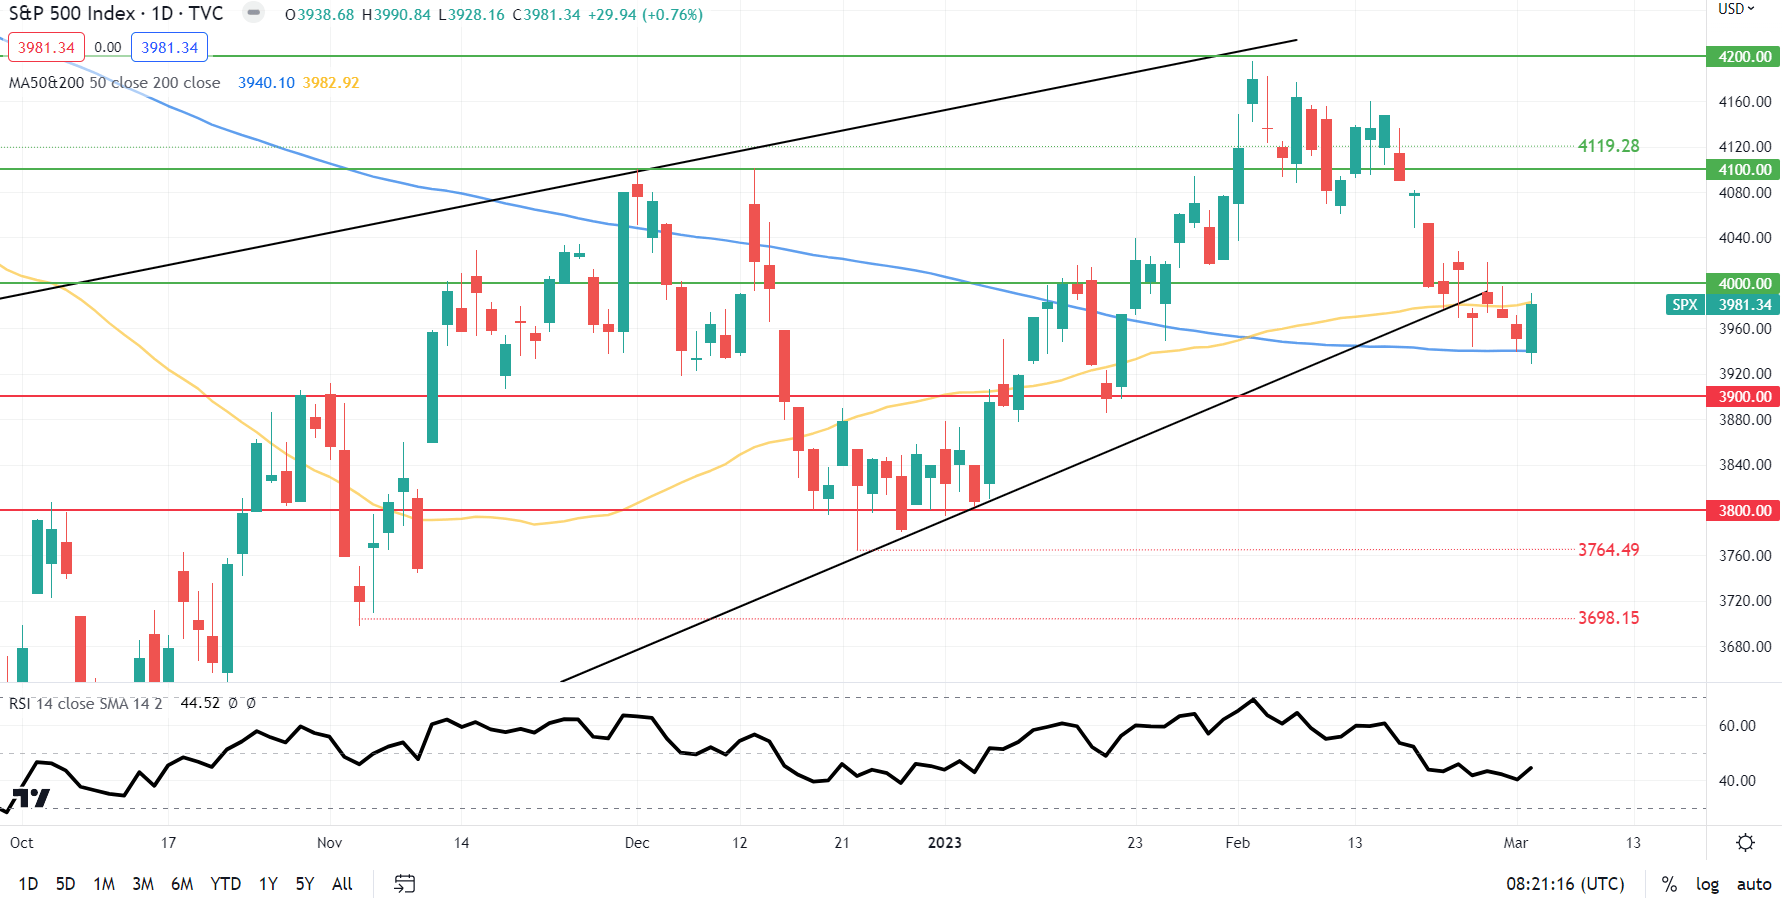Click the 4200.00 green price label
Image resolution: width=1782 pixels, height=905 pixels.
[x=1743, y=56]
